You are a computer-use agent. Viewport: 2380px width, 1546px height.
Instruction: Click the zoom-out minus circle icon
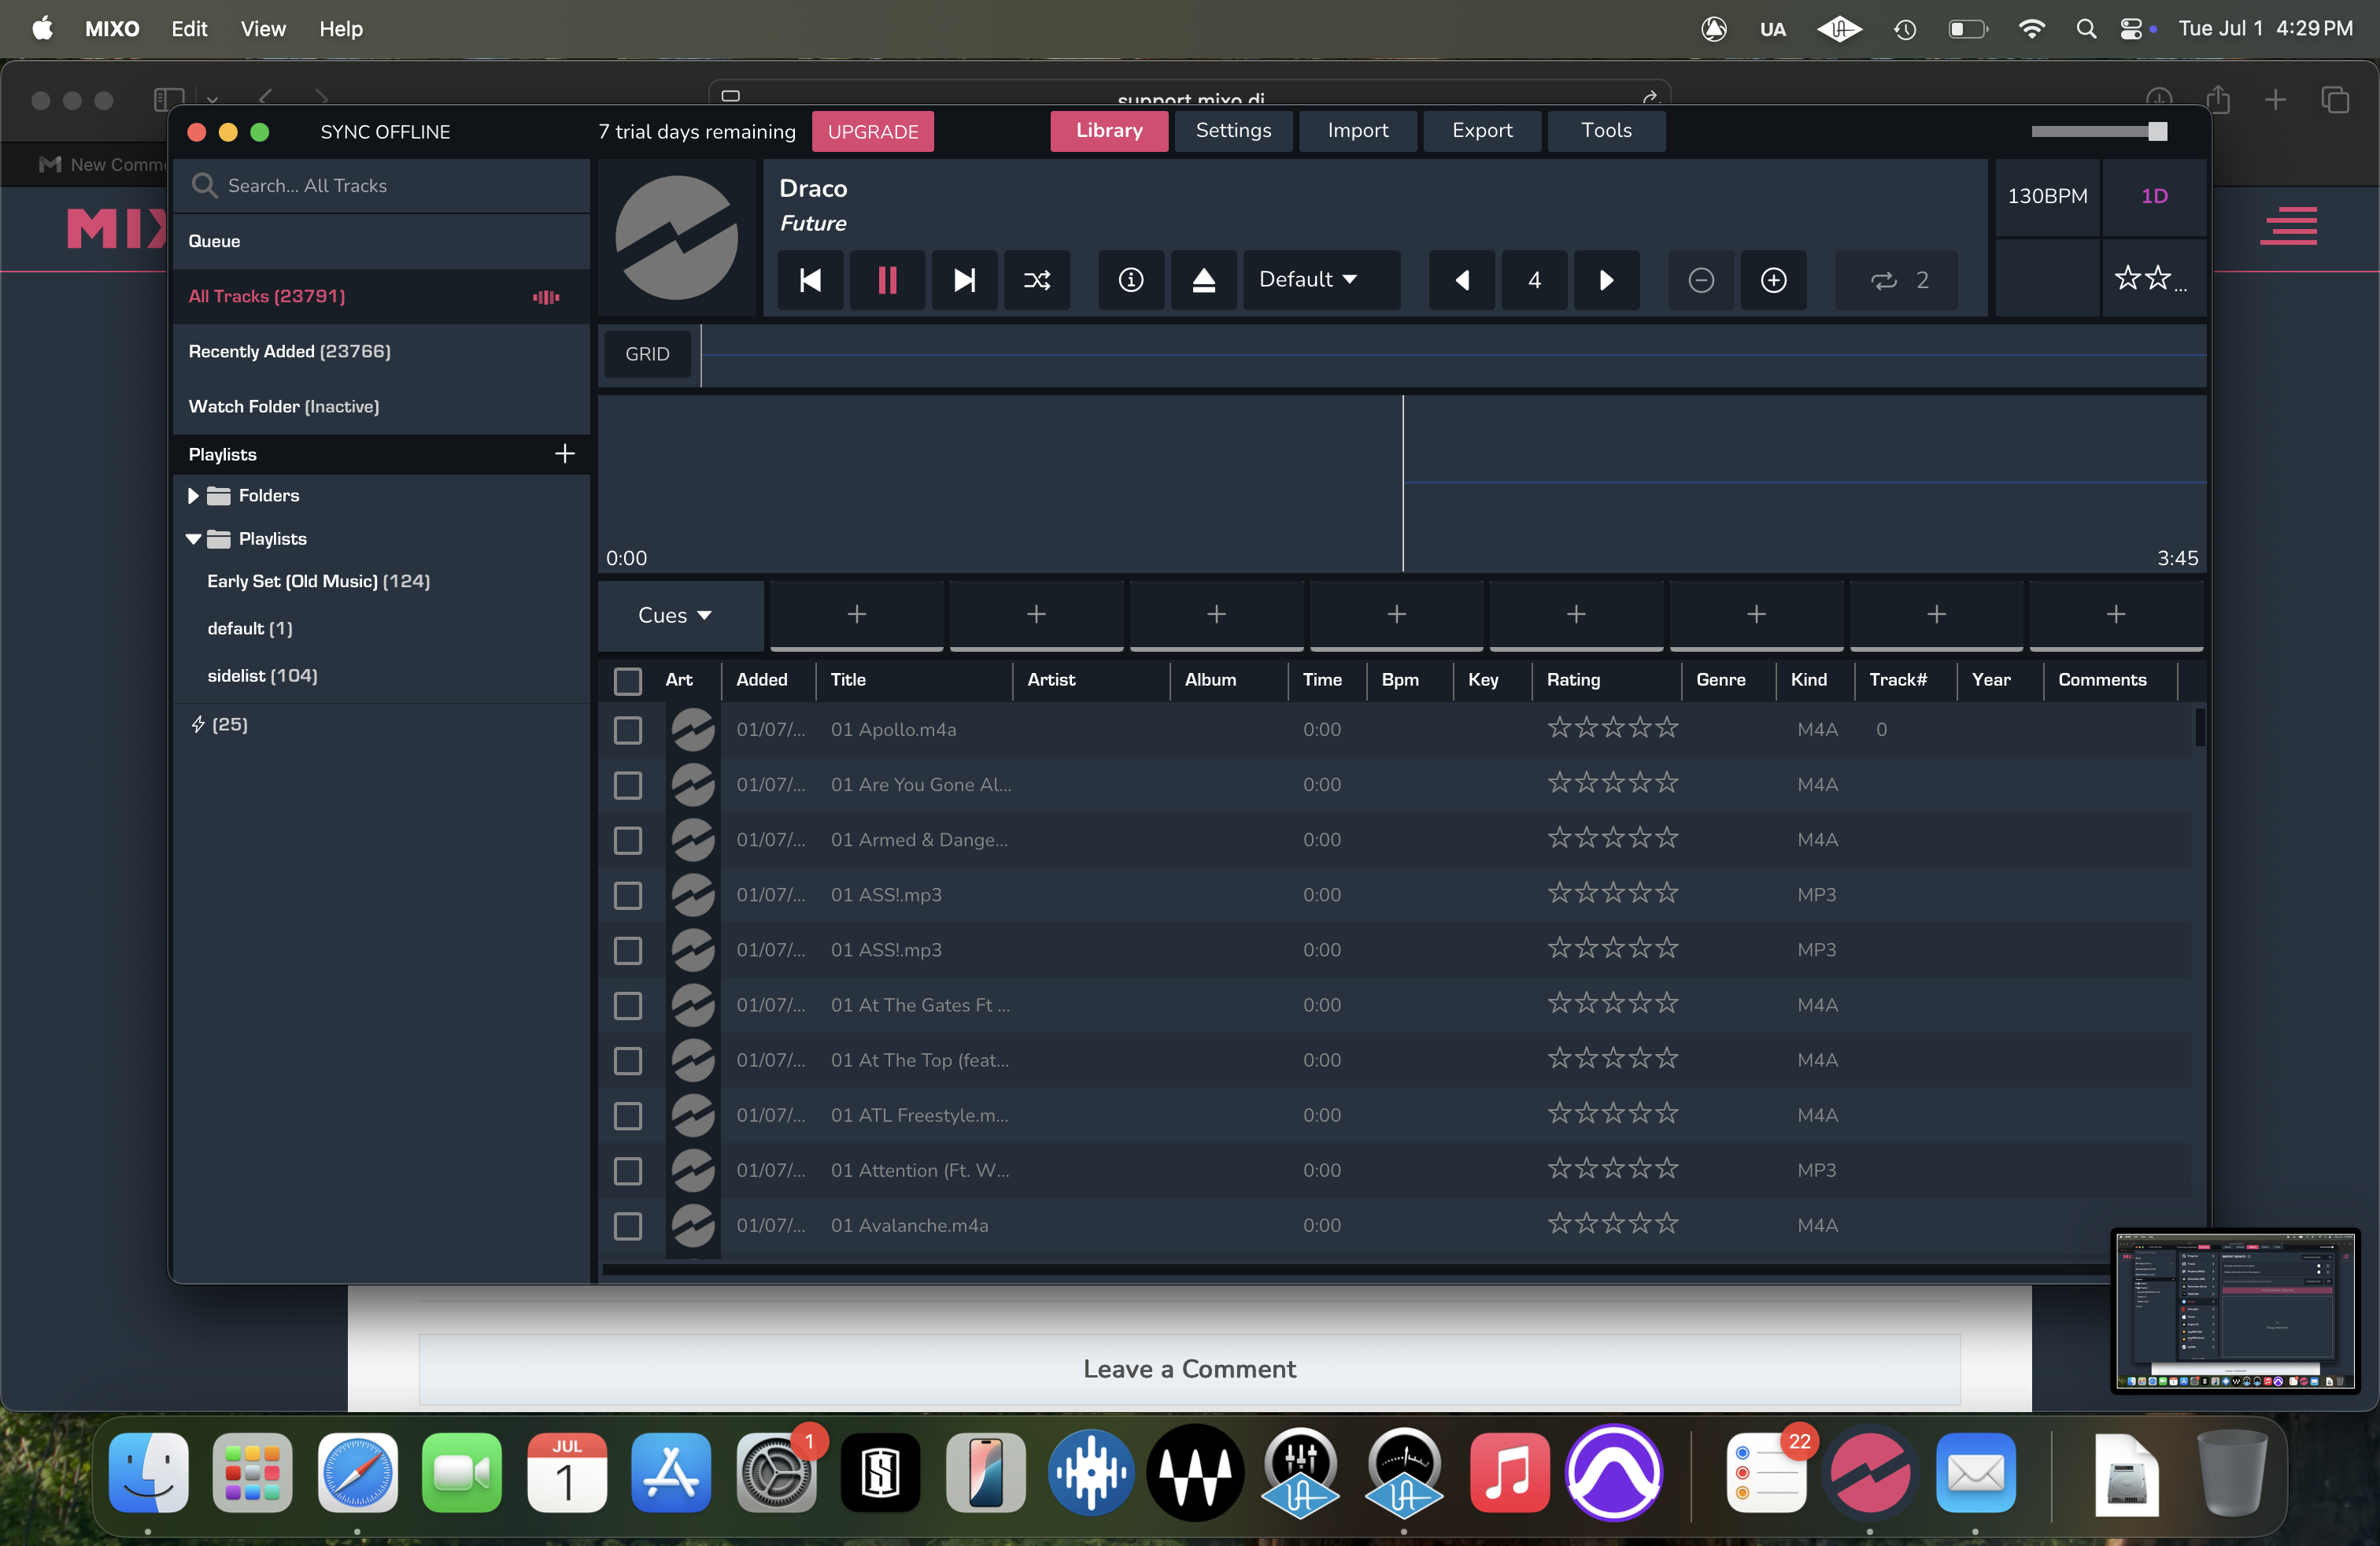point(1700,280)
